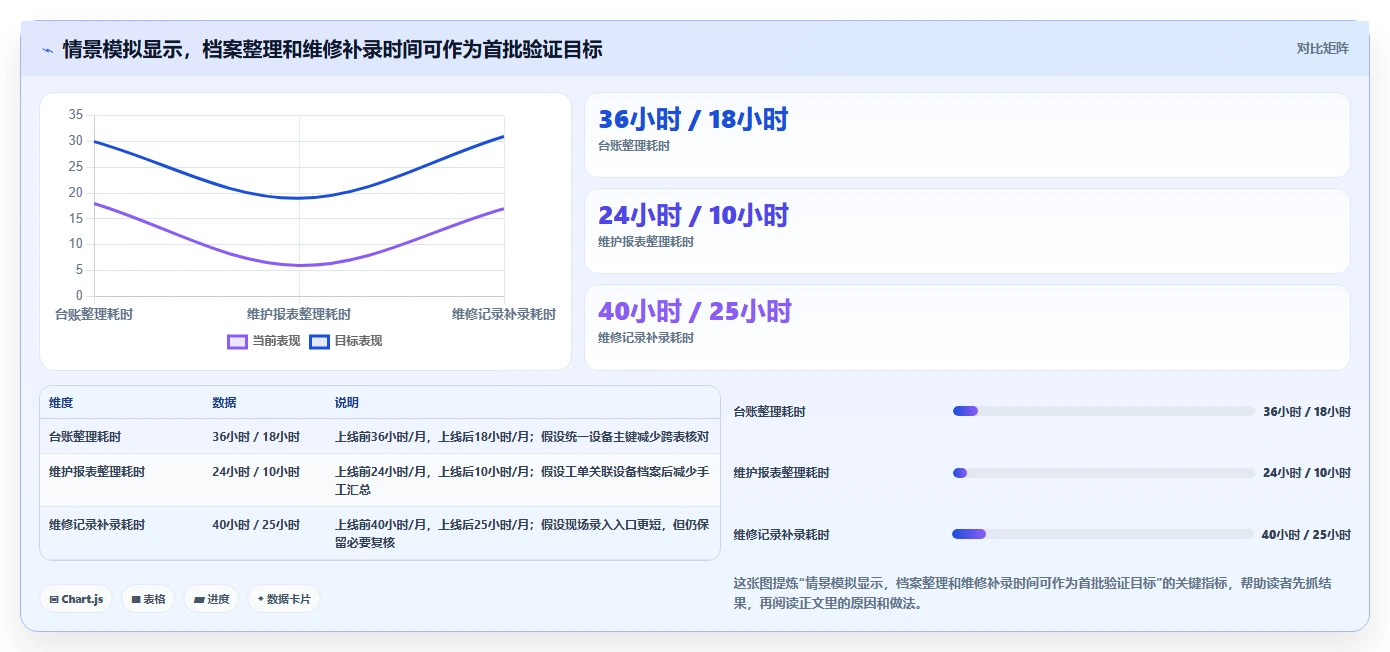Click the 维度 column header
Viewport: 1390px width, 652px height.
[61, 403]
